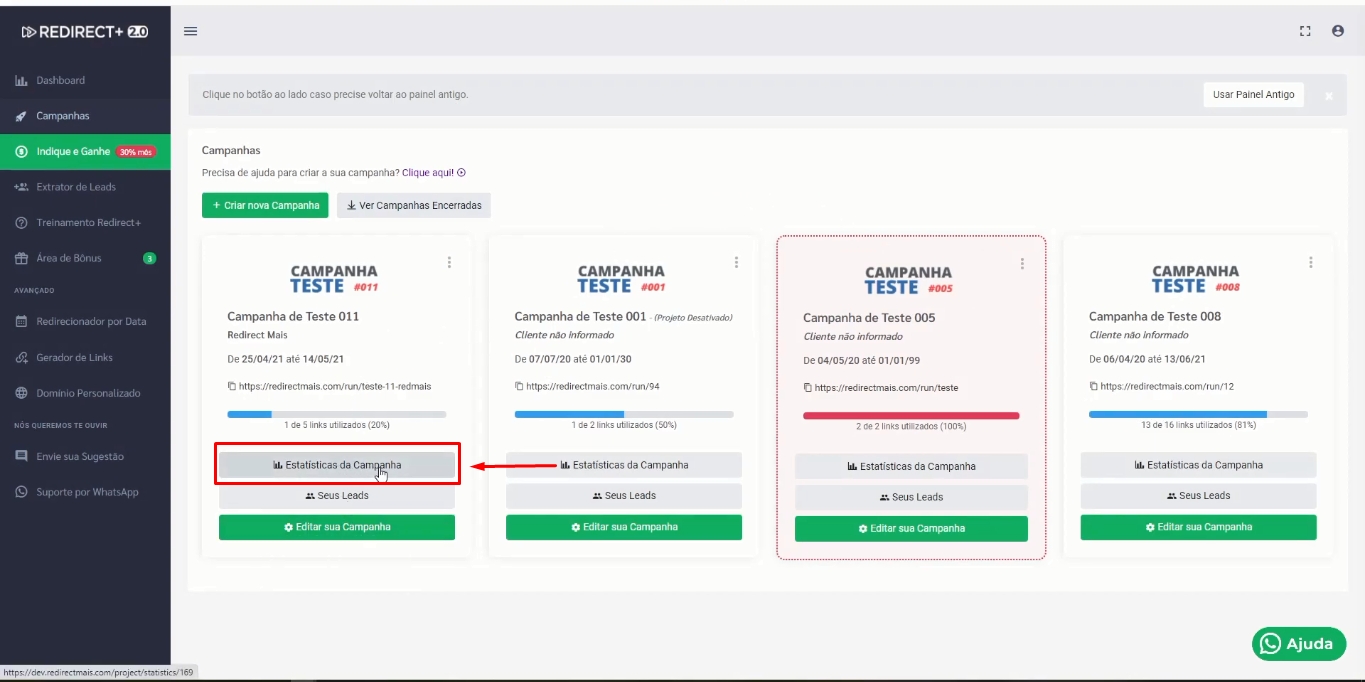Copy link icon for Campanha de Teste 011
The width and height of the screenshot is (1365, 682).
(232, 386)
